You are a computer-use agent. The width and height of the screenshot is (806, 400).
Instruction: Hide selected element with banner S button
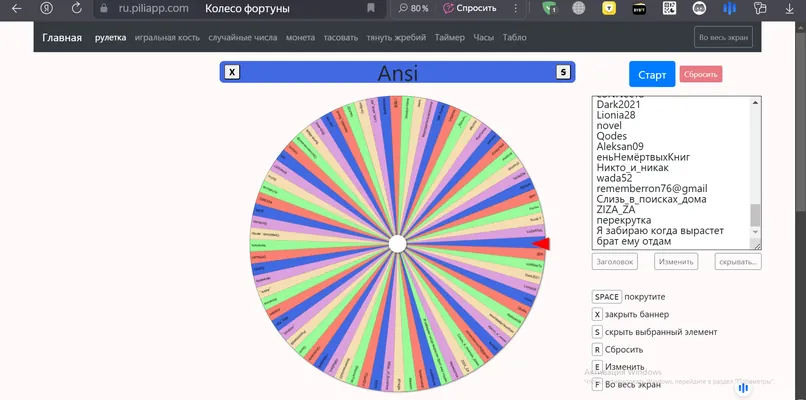click(x=563, y=72)
